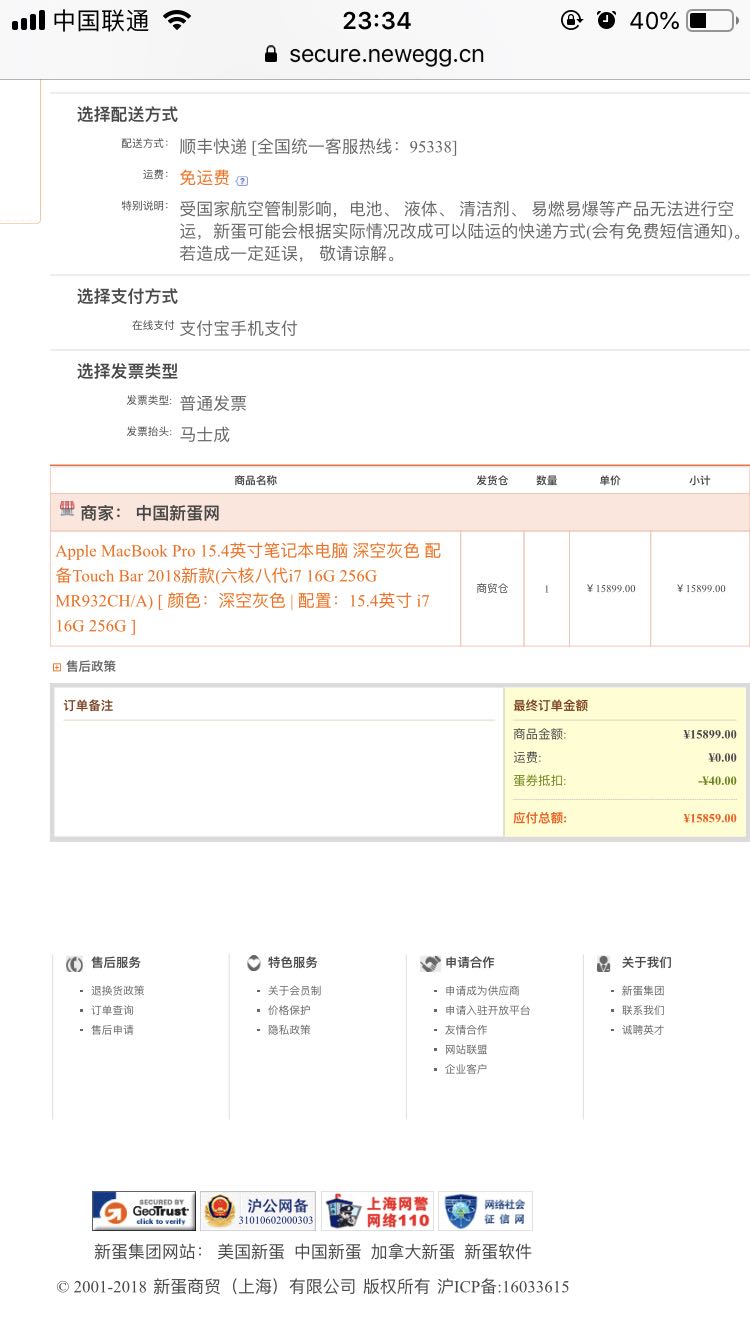Viewport: 750px width, 1334px height.
Task: Open the 上海网警 网络110 badge
Action: click(x=377, y=1211)
